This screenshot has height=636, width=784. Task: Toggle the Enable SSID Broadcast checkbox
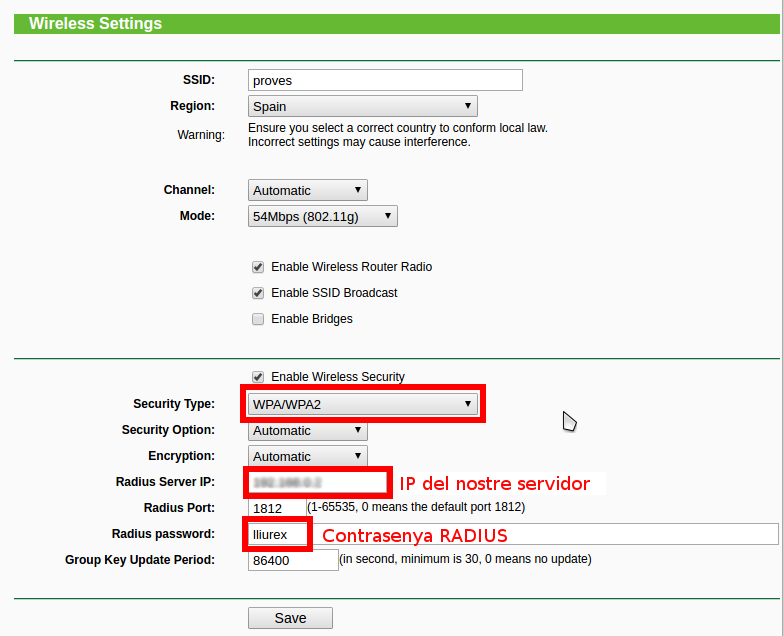258,293
